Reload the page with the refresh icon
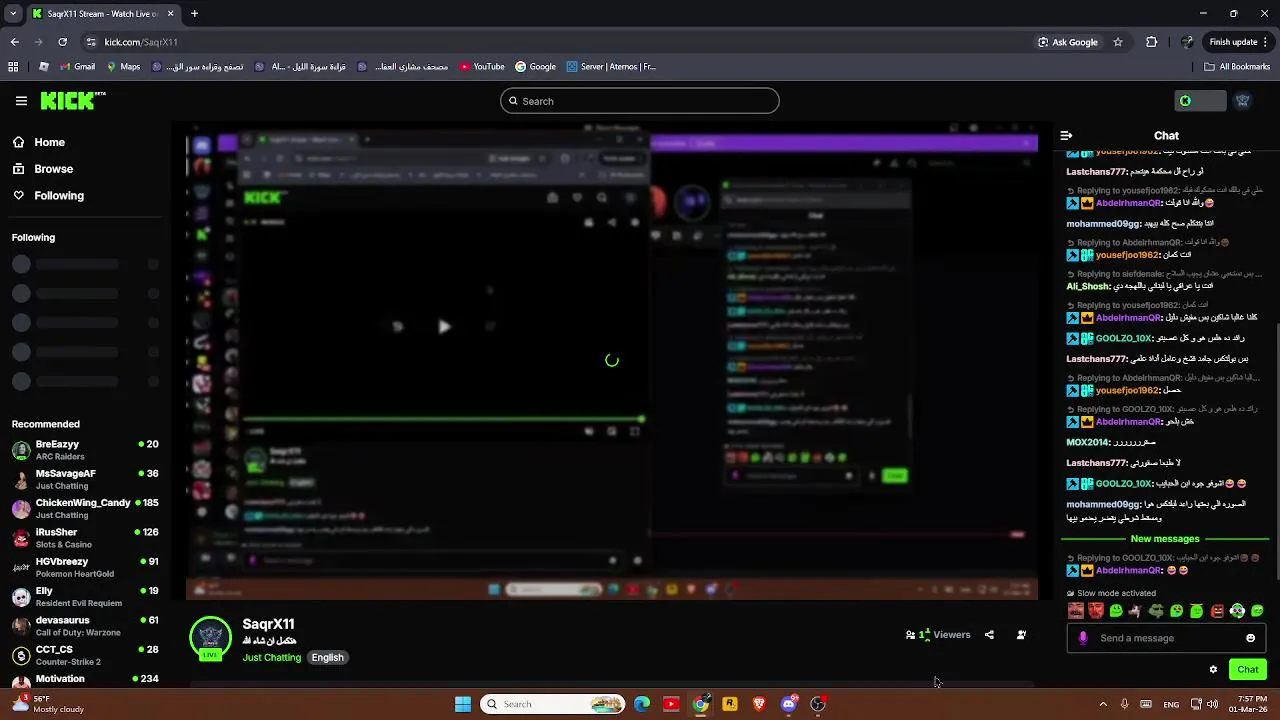The image size is (1280, 720). [62, 42]
